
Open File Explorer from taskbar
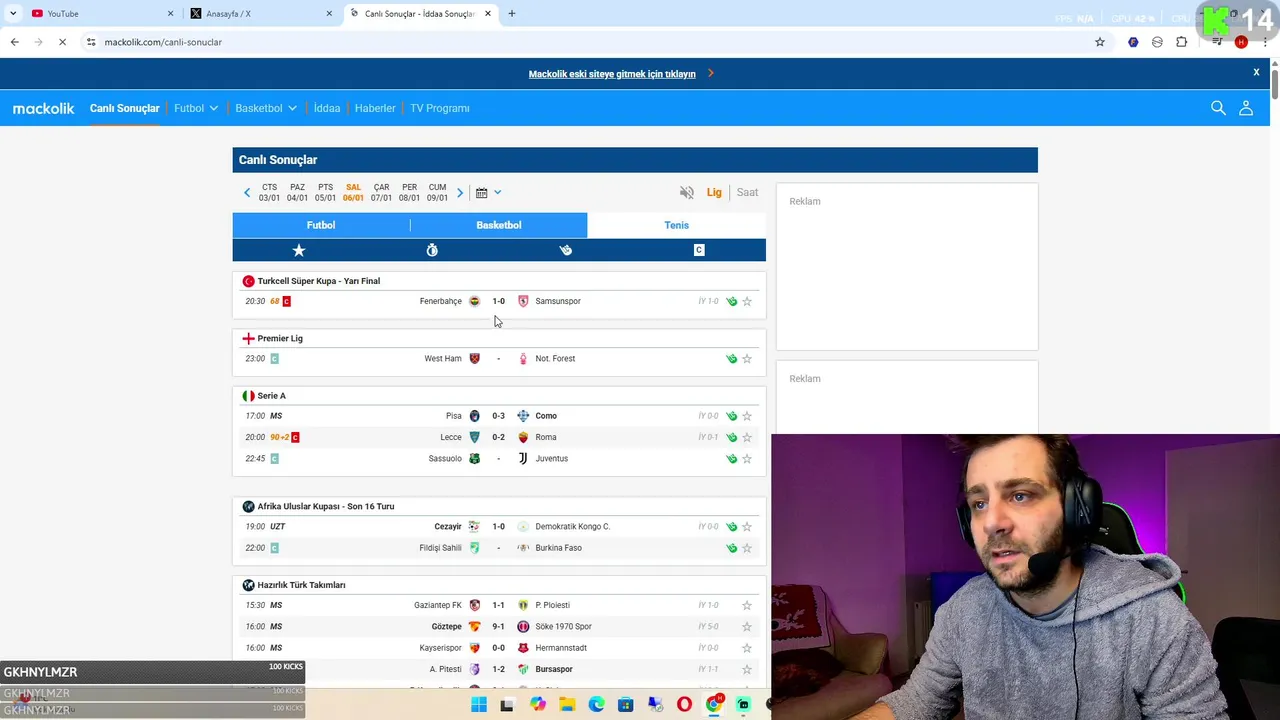(567, 705)
